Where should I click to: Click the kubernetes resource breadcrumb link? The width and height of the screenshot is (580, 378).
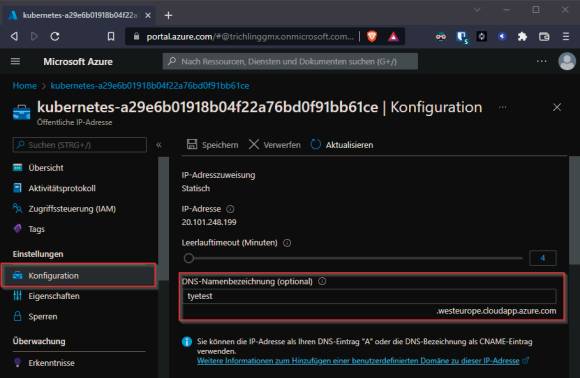pos(150,85)
